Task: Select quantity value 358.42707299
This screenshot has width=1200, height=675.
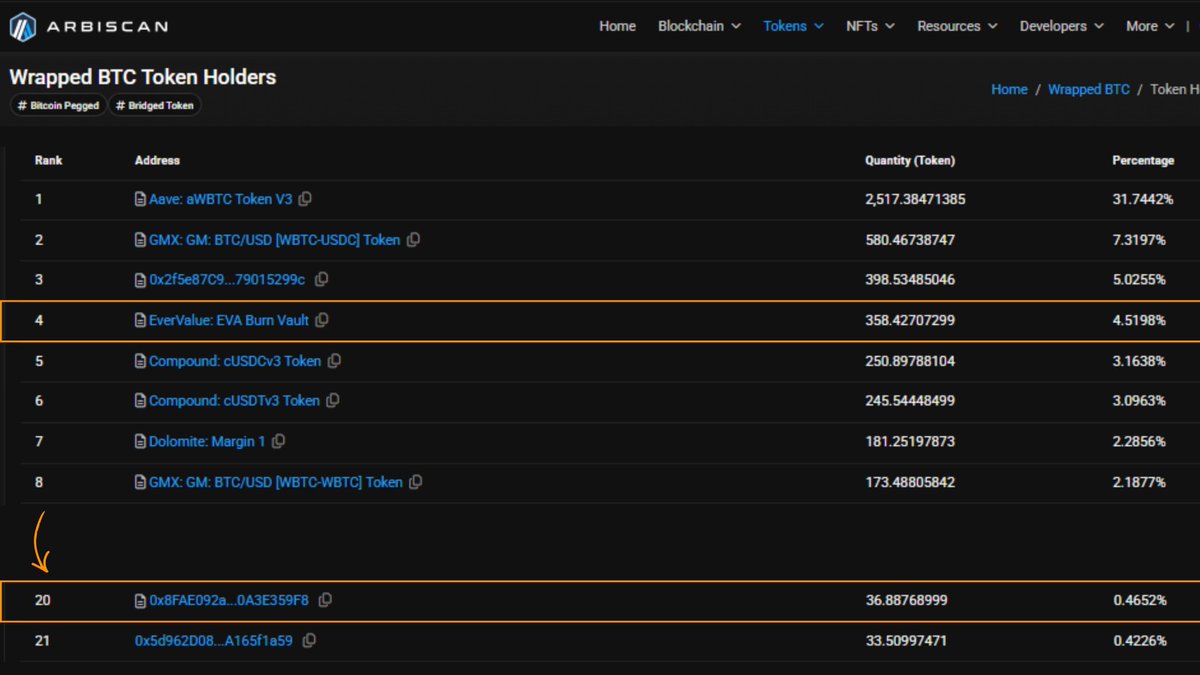Action: point(910,320)
